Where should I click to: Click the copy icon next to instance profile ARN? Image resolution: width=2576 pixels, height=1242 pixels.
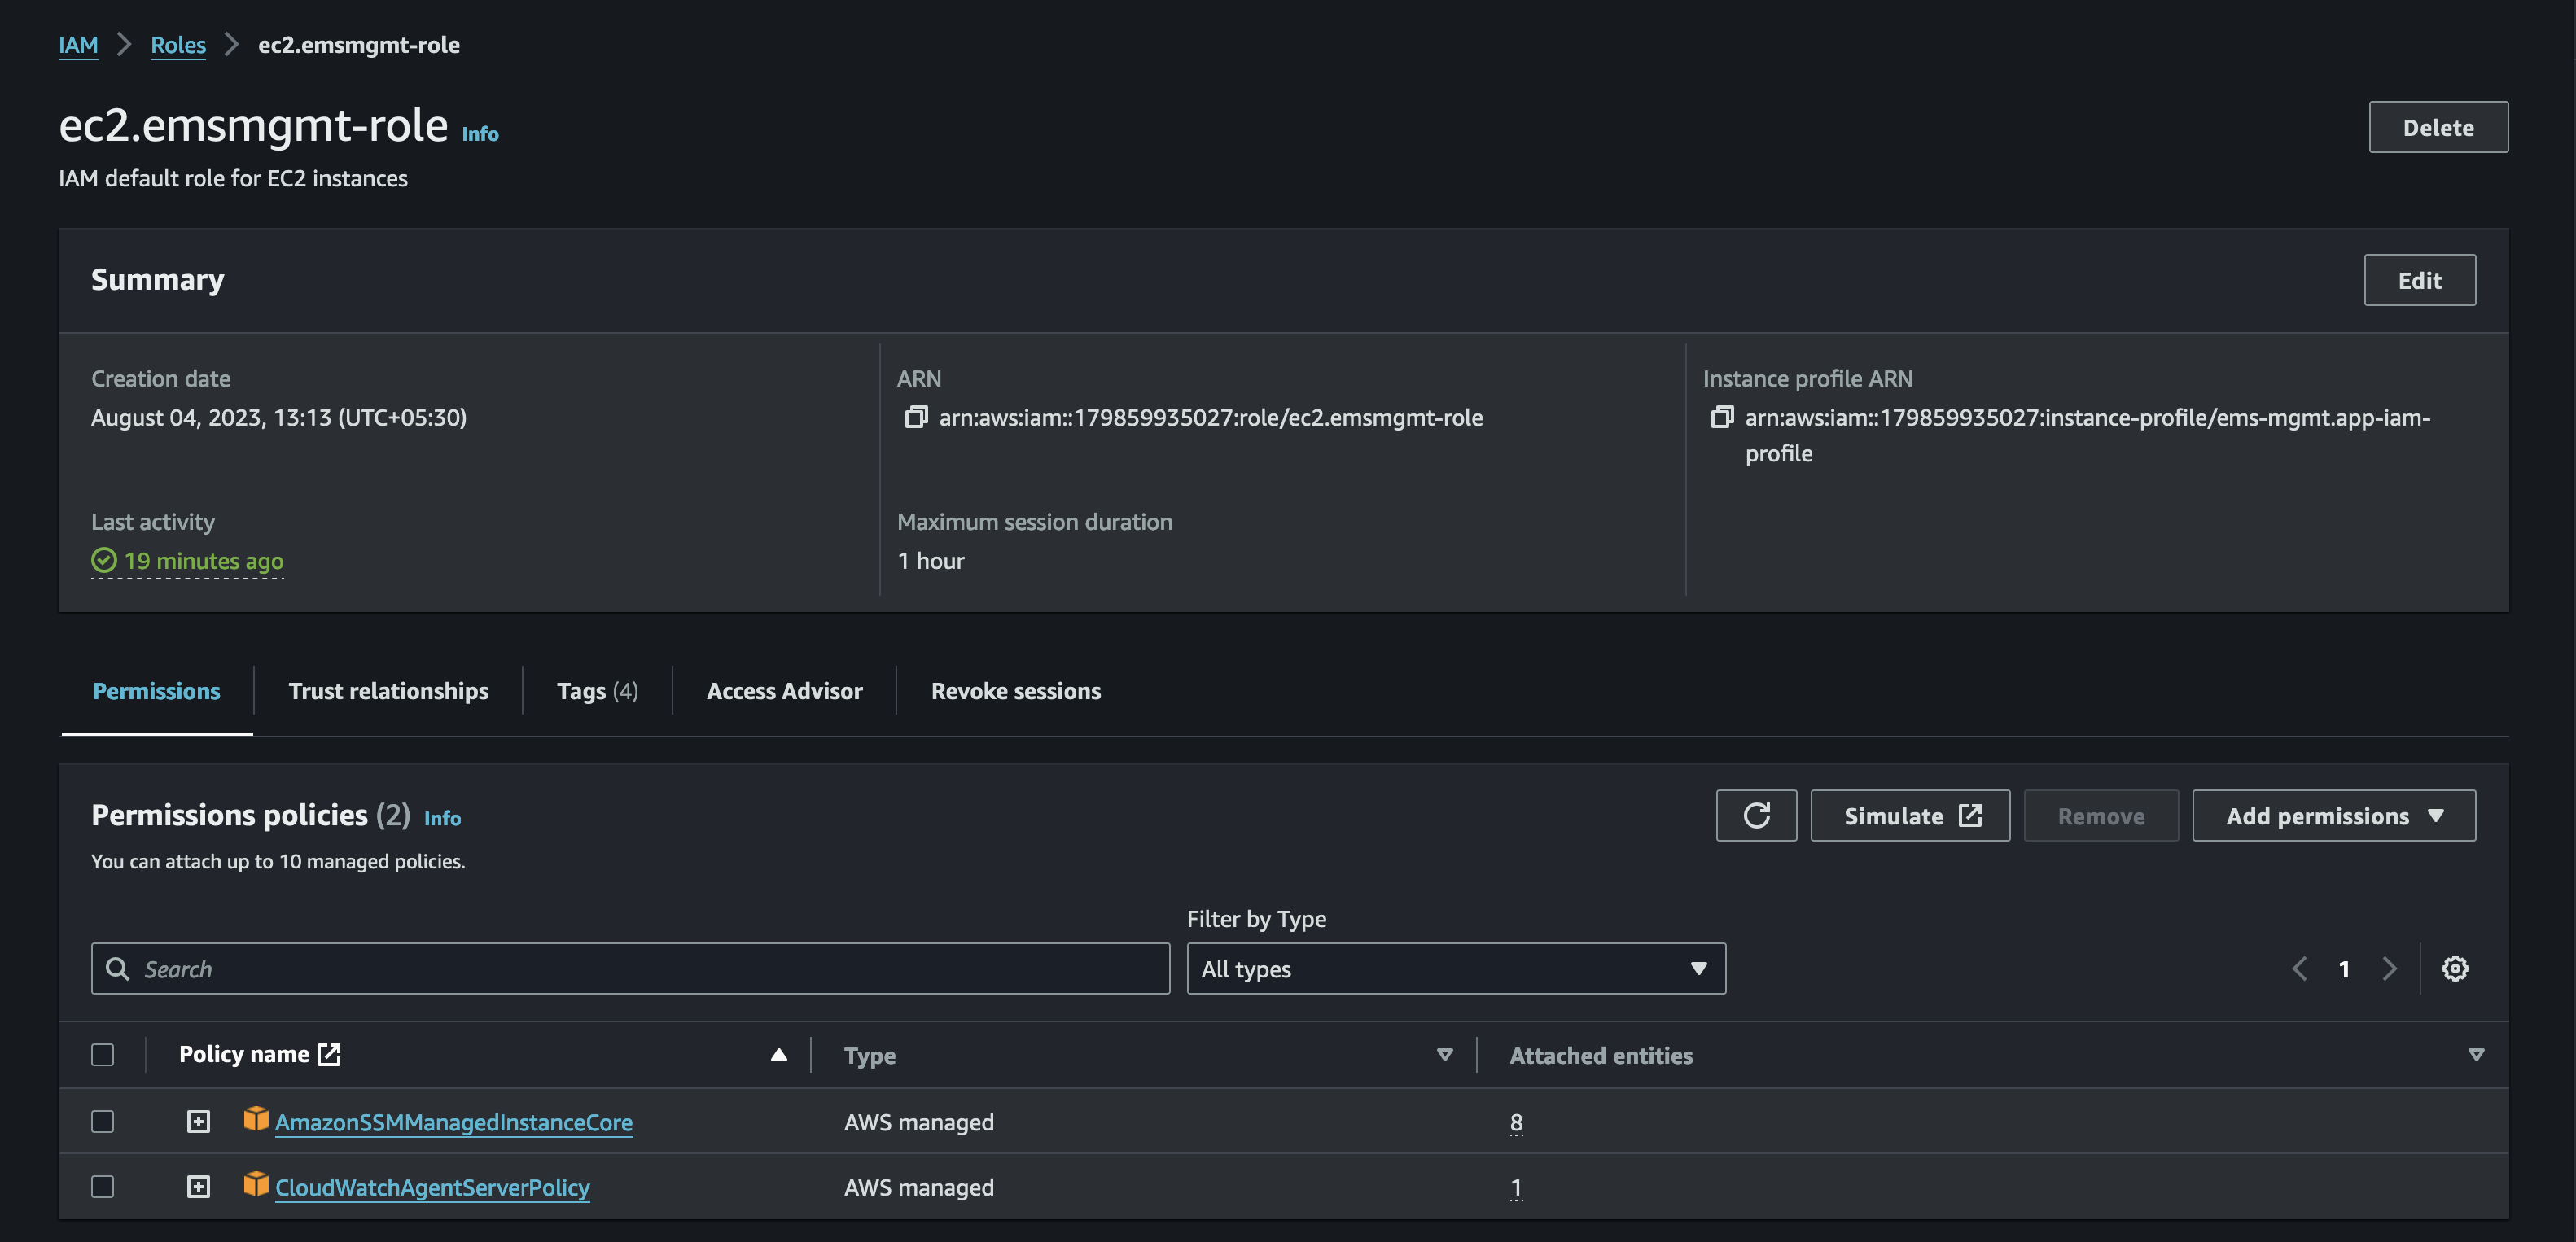coord(1724,418)
